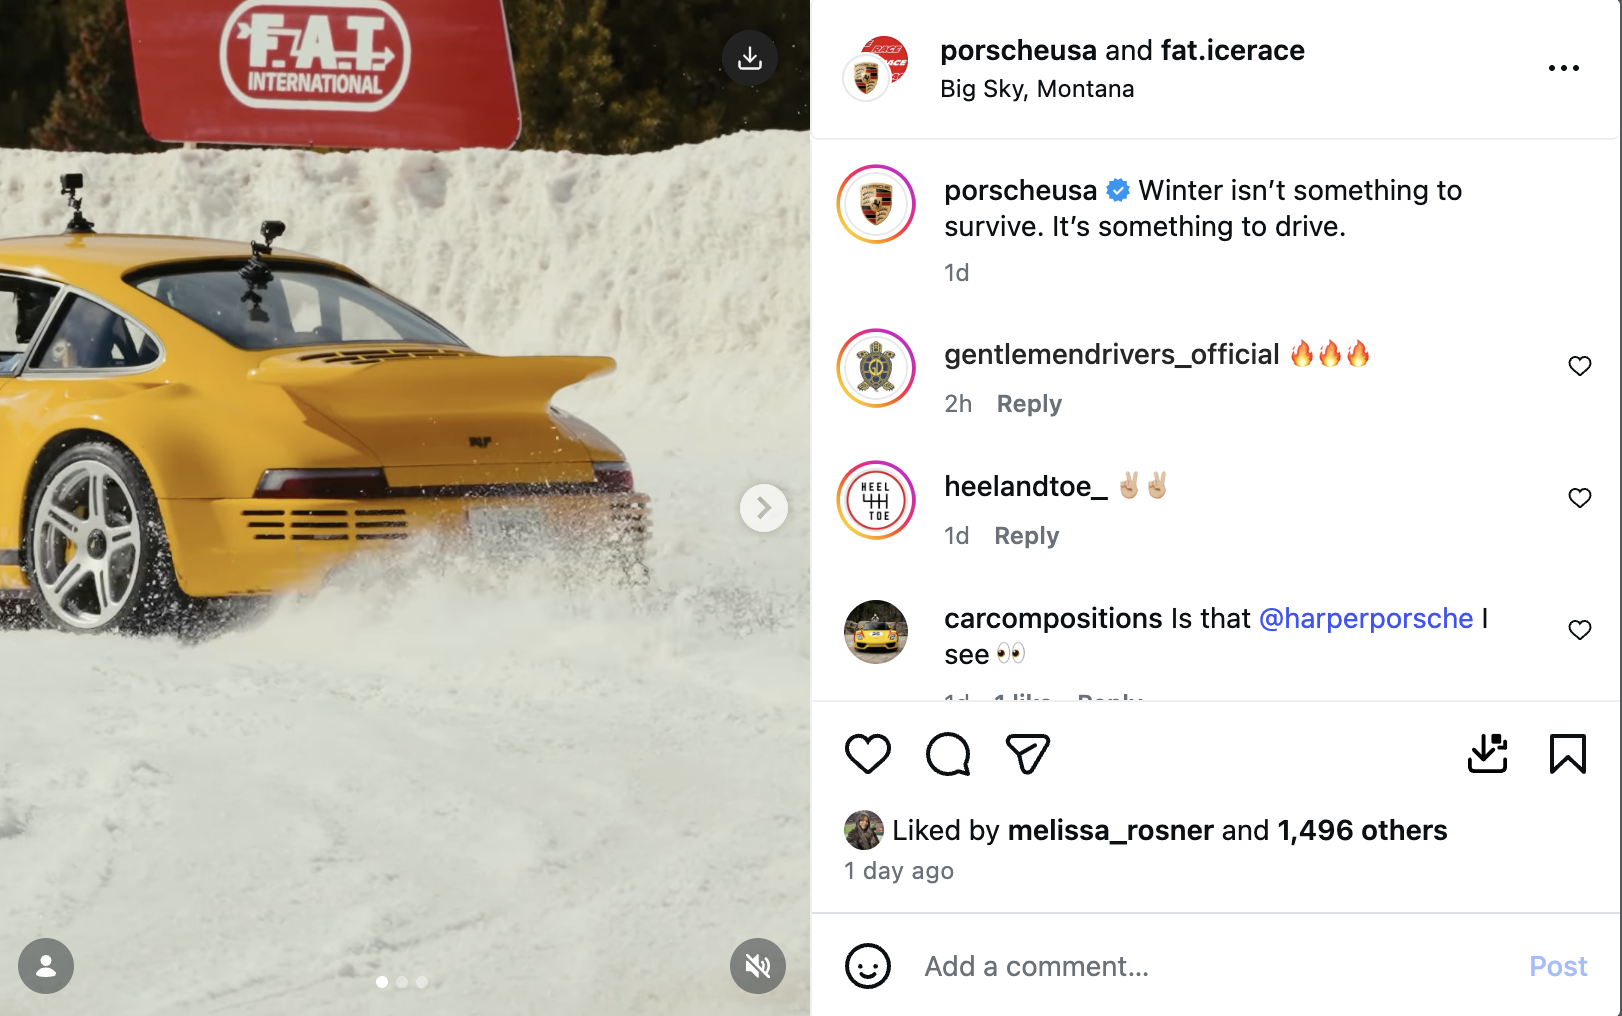This screenshot has width=1622, height=1016.
Task: Like gentlemendrivers_official's comment
Action: pos(1580,366)
